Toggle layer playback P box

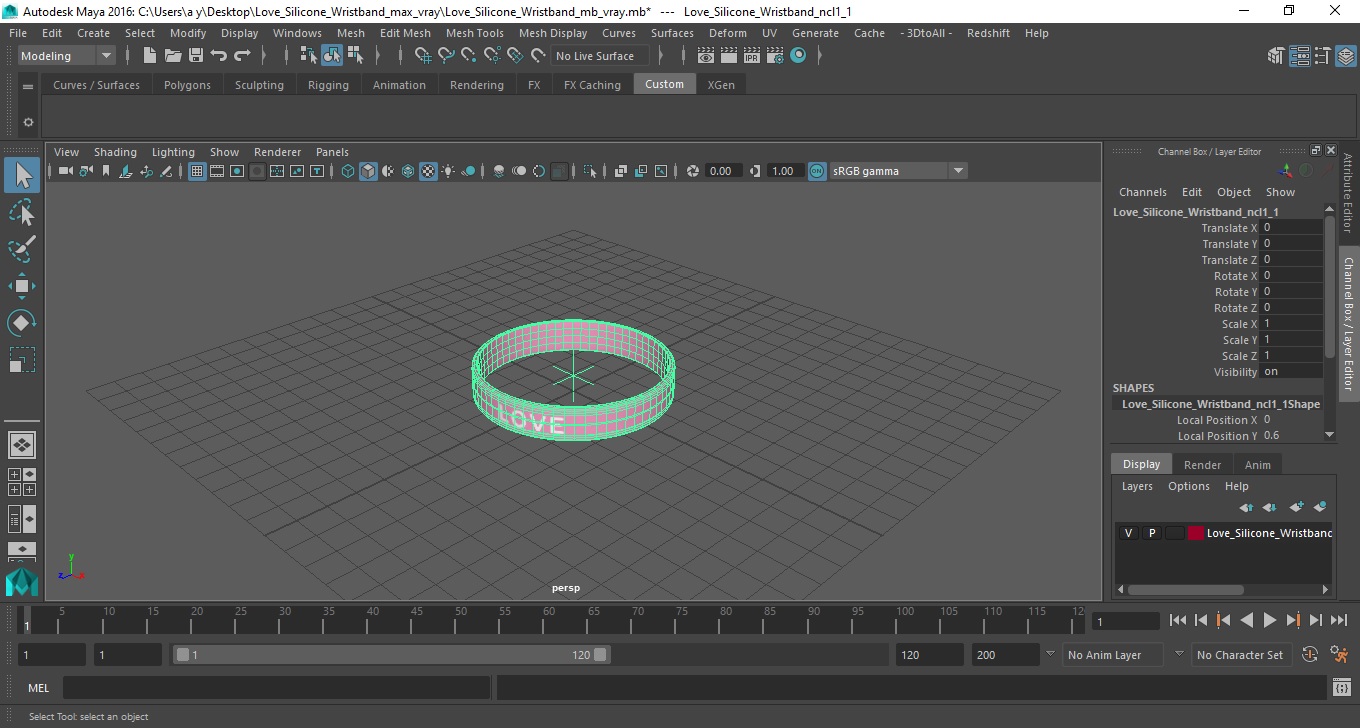pyautogui.click(x=1151, y=533)
